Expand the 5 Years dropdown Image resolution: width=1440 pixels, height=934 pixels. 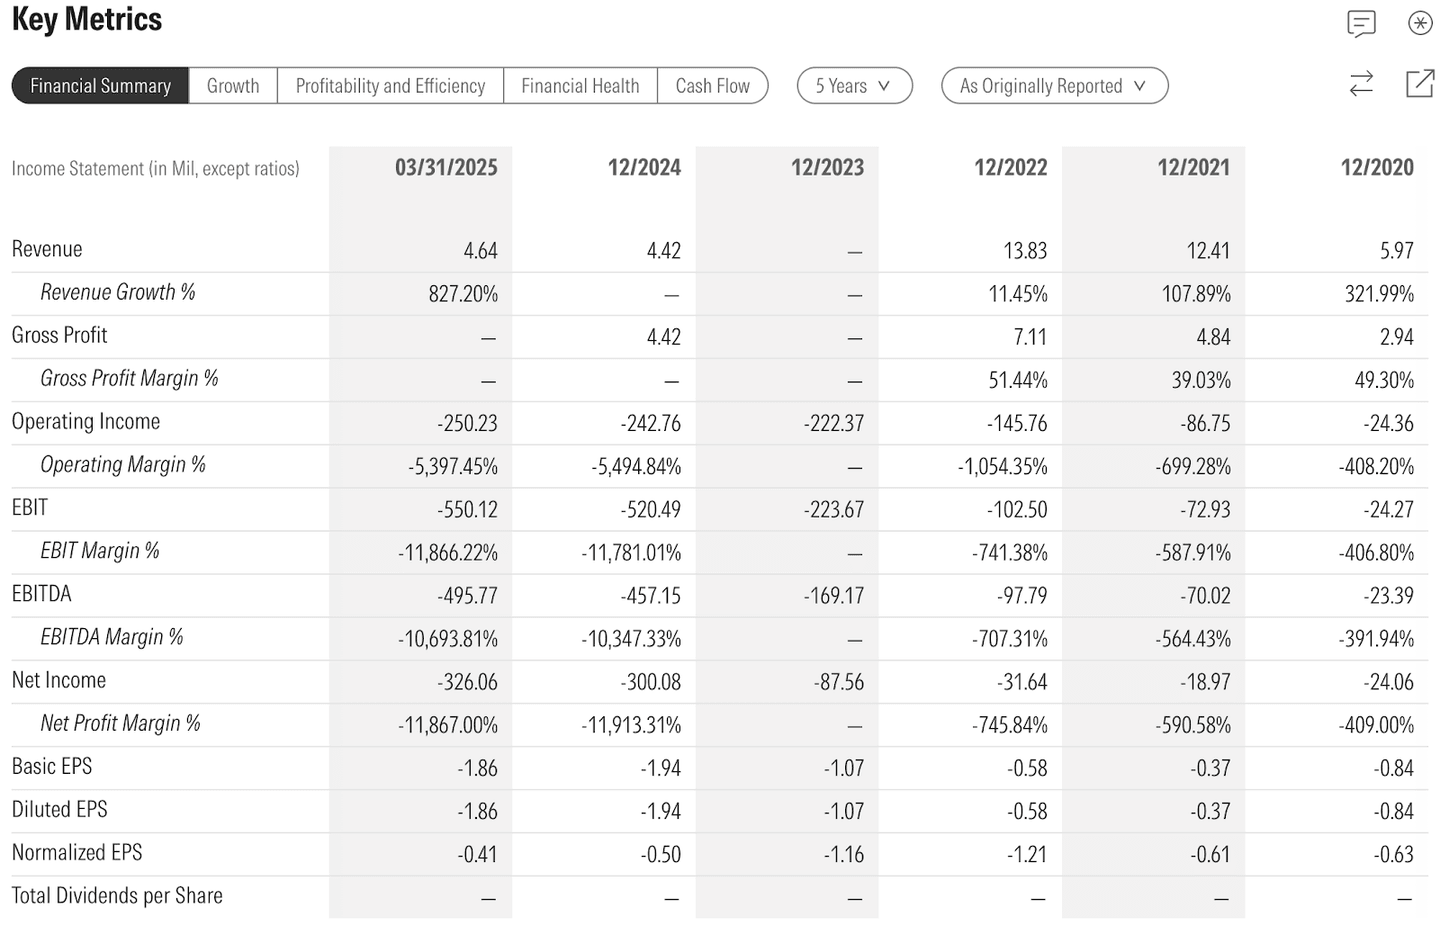[x=854, y=86]
